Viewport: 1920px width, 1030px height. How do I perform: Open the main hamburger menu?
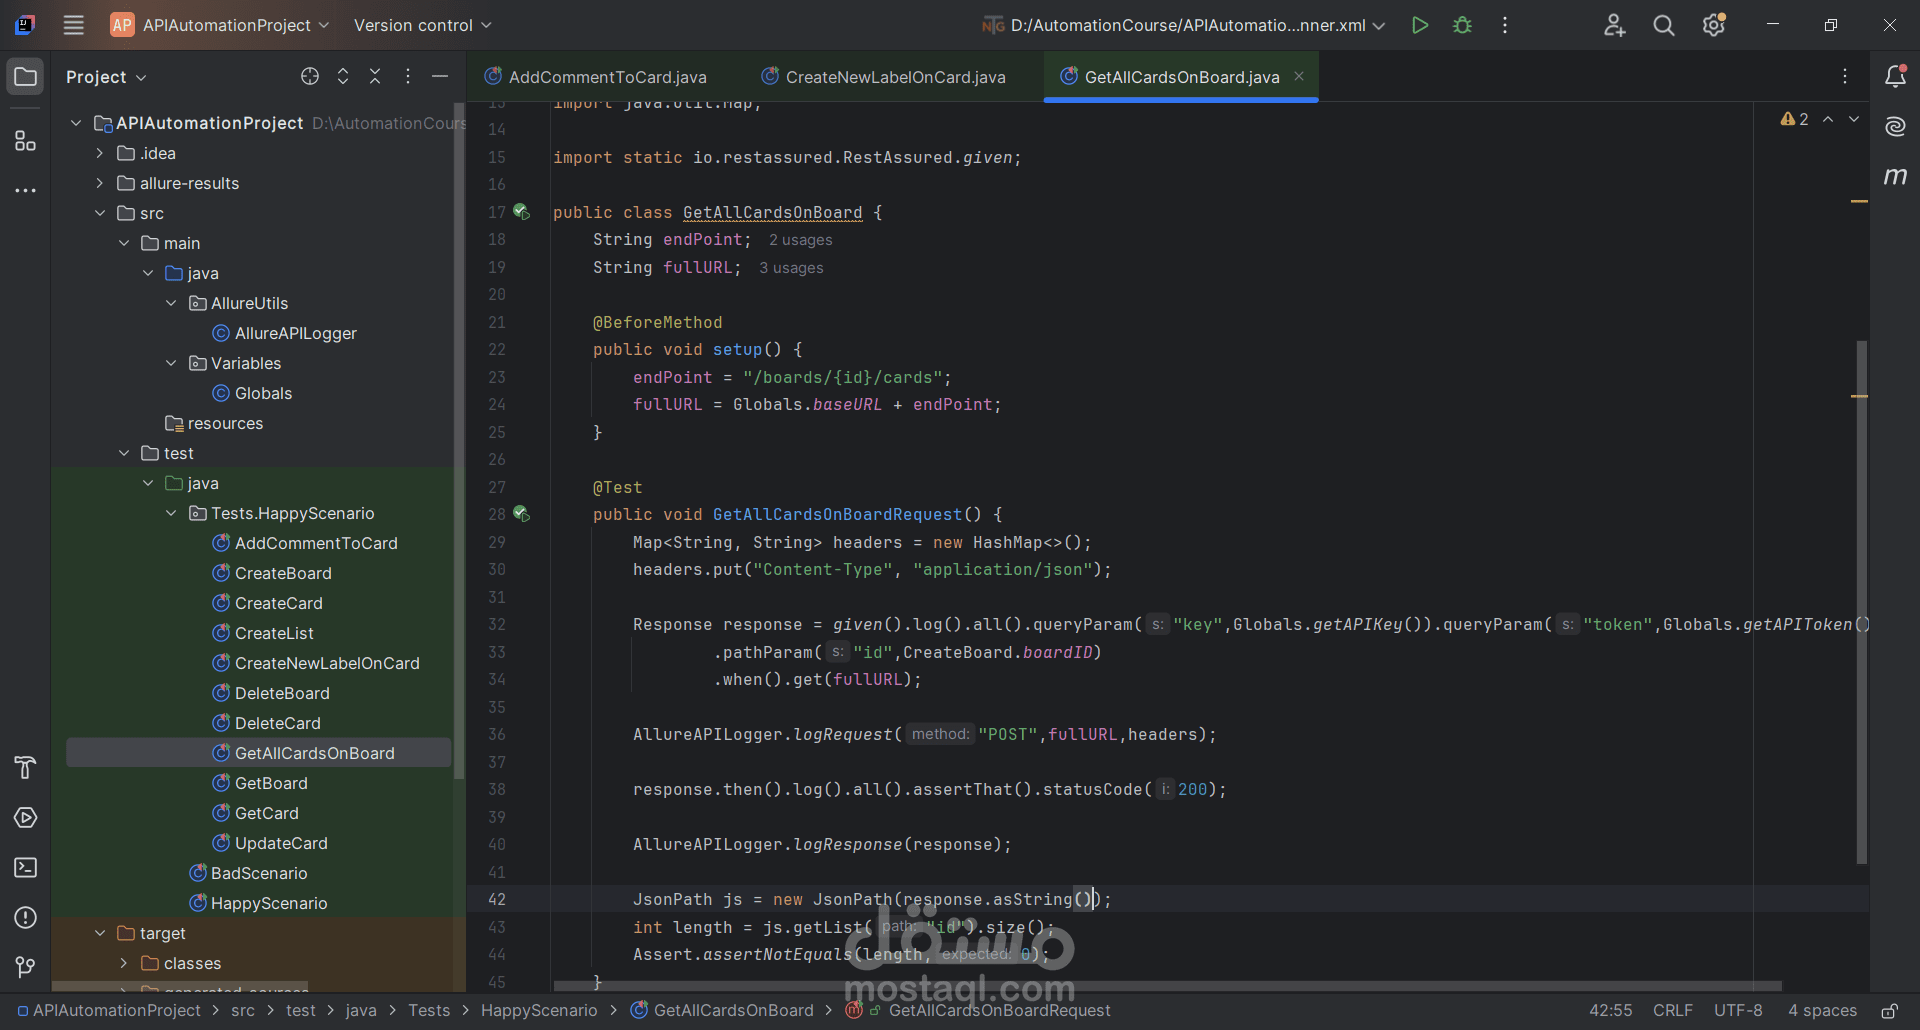click(x=73, y=25)
